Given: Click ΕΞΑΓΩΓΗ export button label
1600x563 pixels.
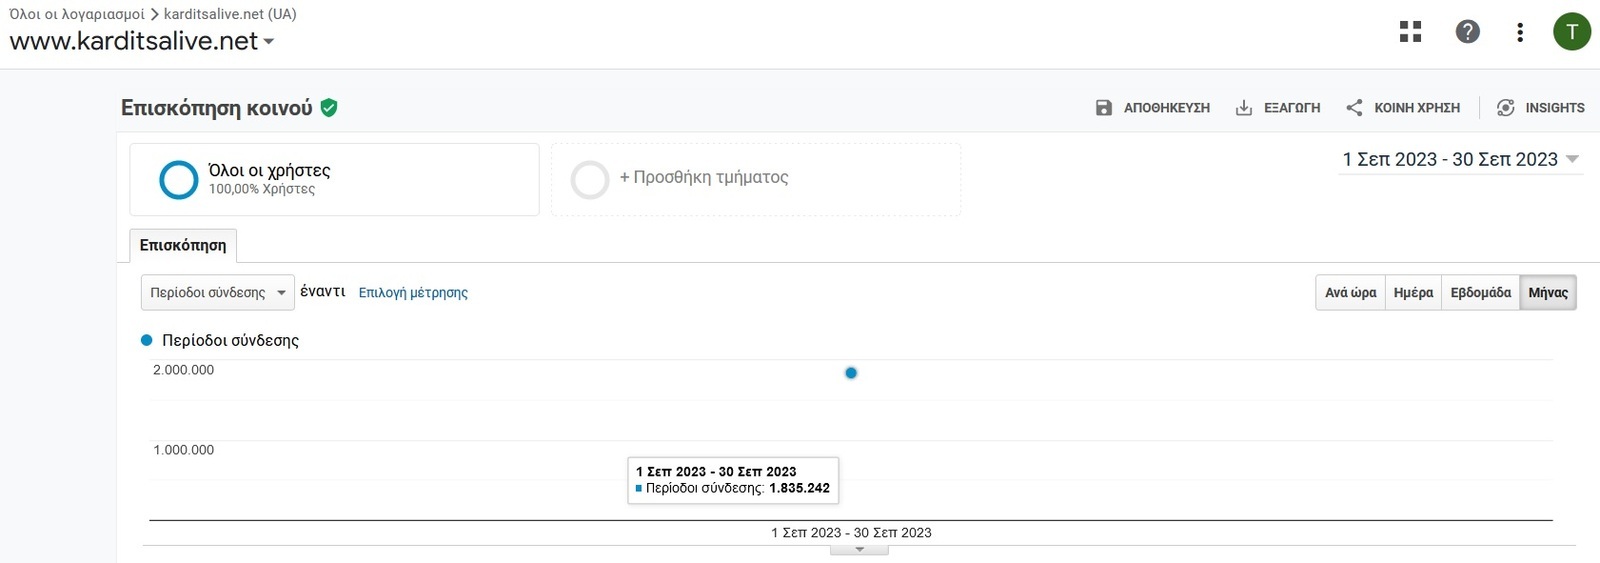Looking at the screenshot, I should [1292, 108].
